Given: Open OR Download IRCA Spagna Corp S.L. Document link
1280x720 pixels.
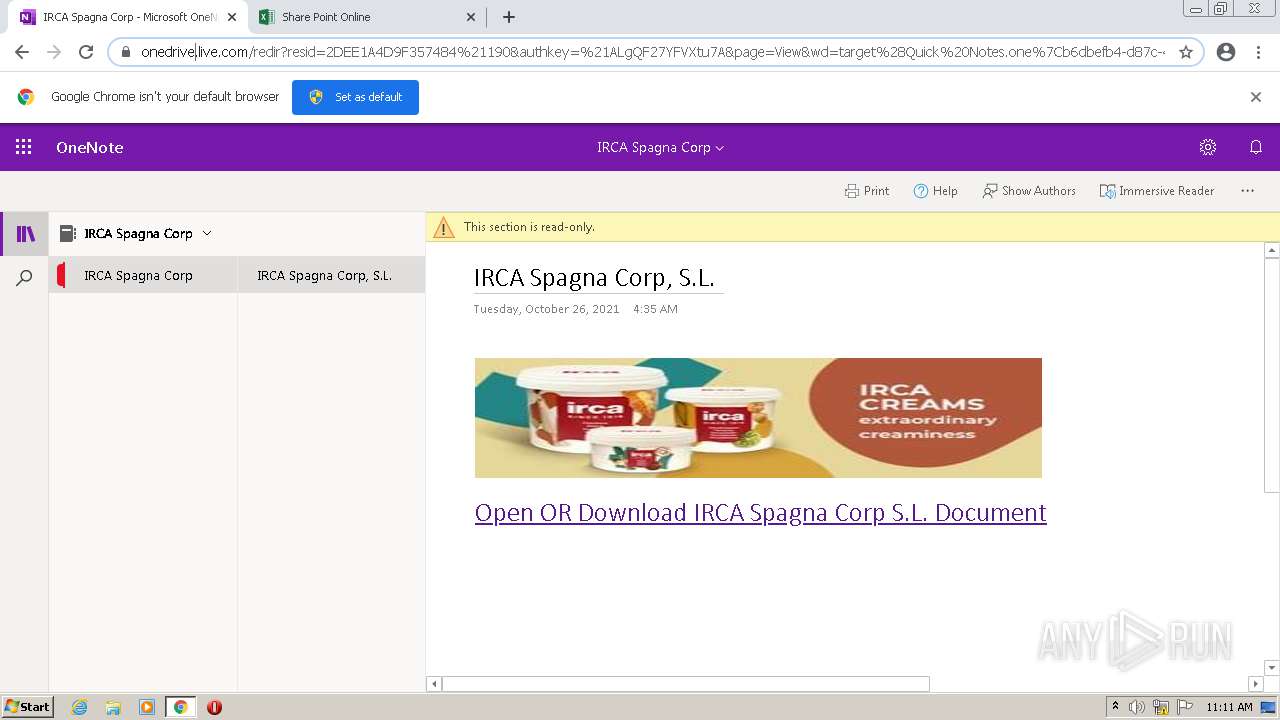Looking at the screenshot, I should click(760, 512).
